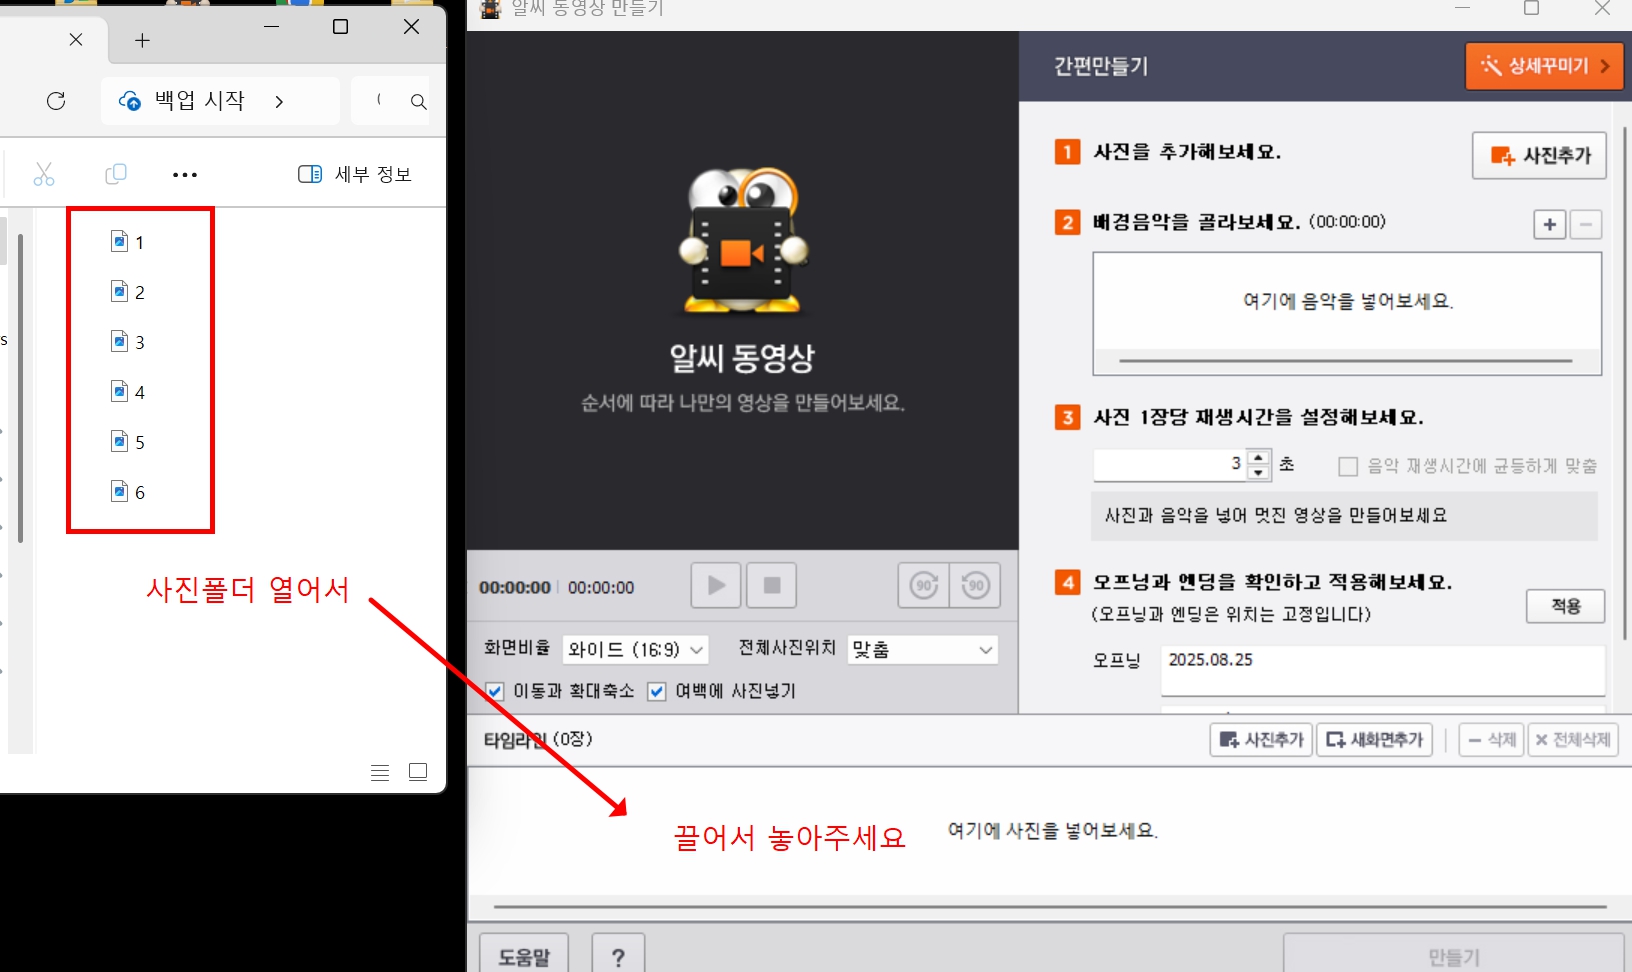The height and width of the screenshot is (972, 1632).
Task: Click the copy icon in Explorer toolbar
Action: coord(116,174)
